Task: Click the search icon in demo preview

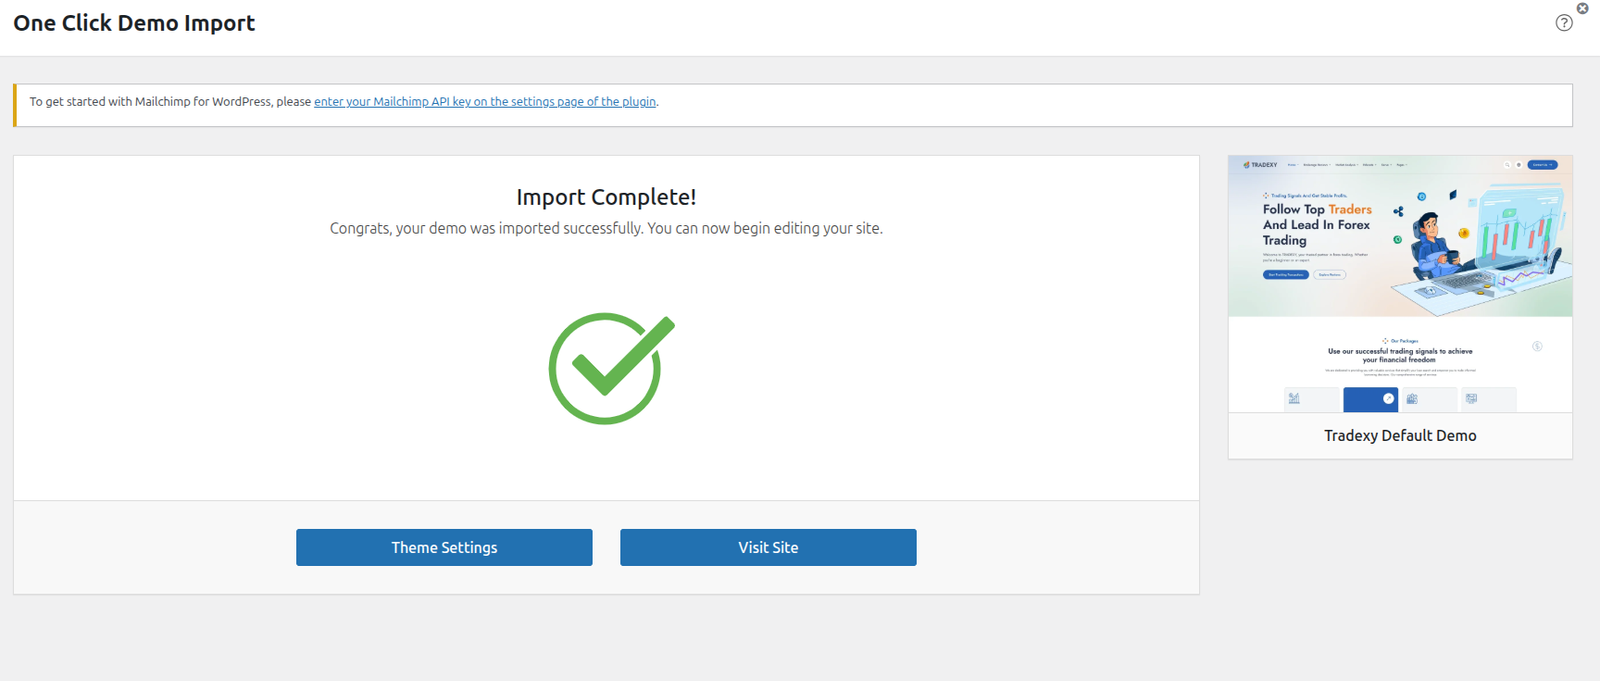Action: pyautogui.click(x=1507, y=165)
